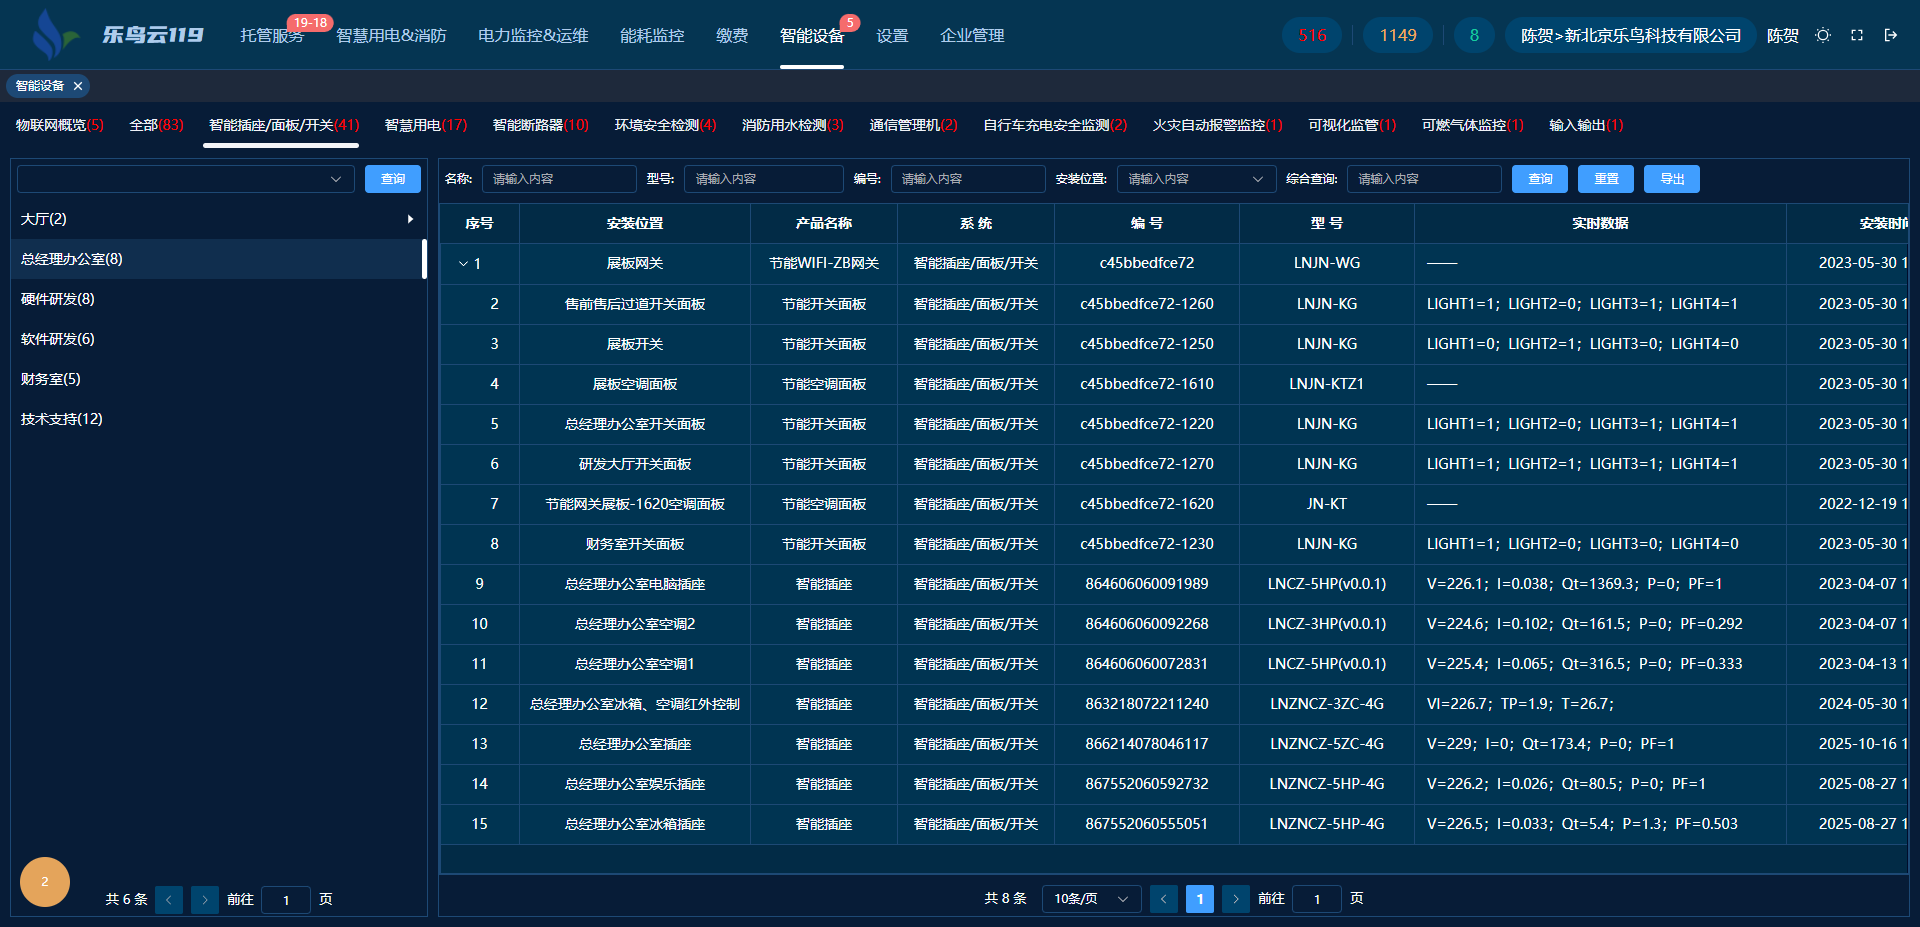Switch to 可燃气体监控(1) tab
The width and height of the screenshot is (1920, 927).
pyautogui.click(x=1473, y=125)
